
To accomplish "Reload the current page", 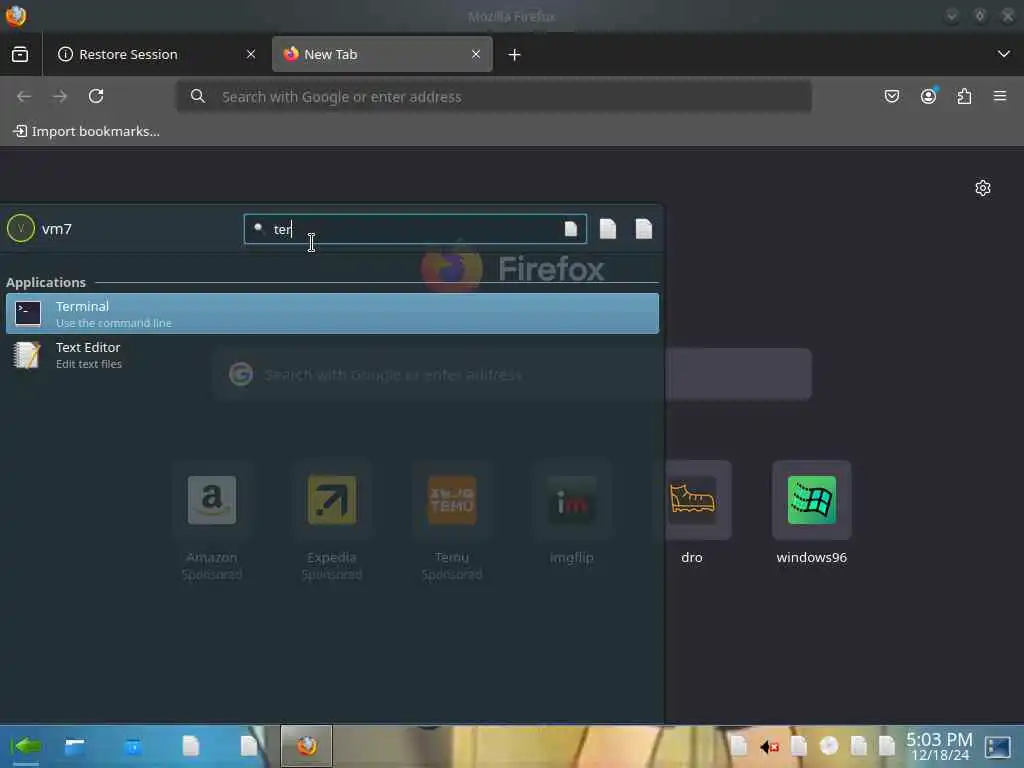I will [x=96, y=97].
